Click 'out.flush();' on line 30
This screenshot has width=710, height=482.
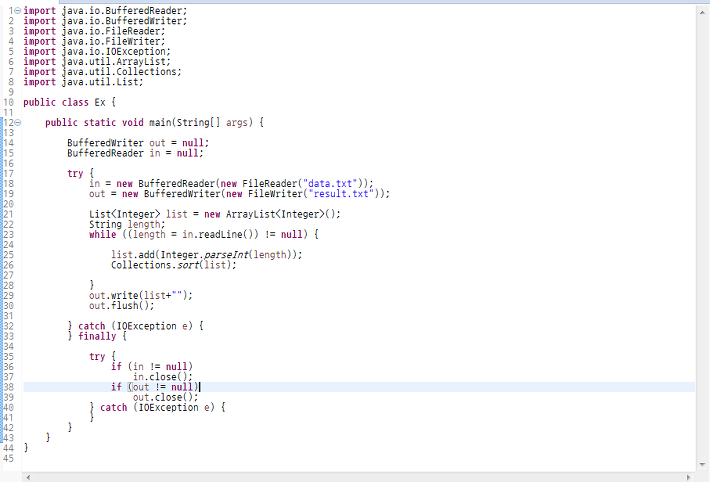(122, 306)
